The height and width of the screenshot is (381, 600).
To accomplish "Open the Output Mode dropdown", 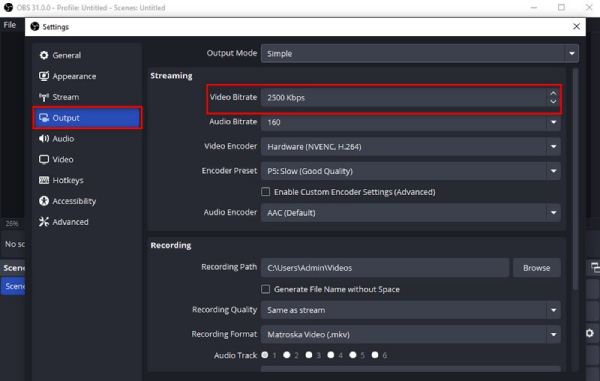I will pos(420,54).
